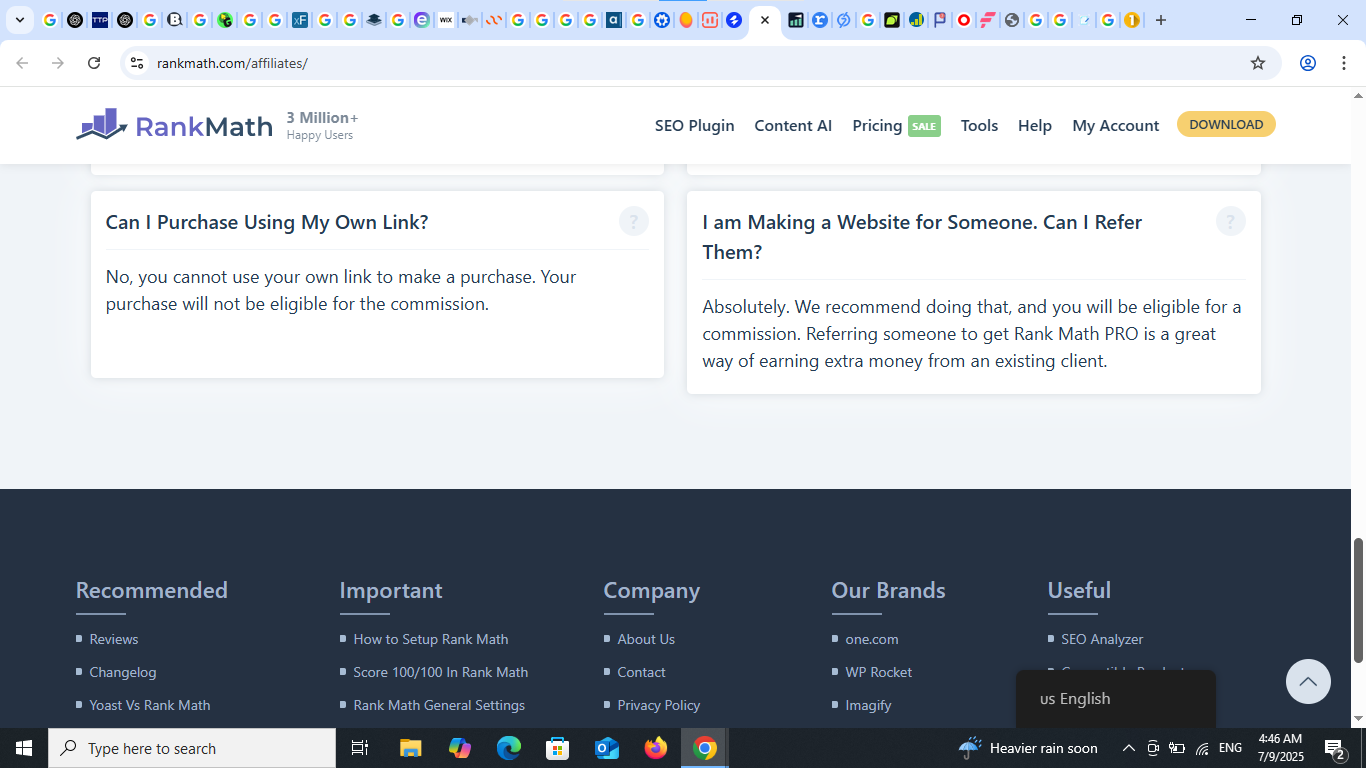Screen dimensions: 1366x768
Task: Switch to the gold '1' coin tab
Action: coord(1132,20)
